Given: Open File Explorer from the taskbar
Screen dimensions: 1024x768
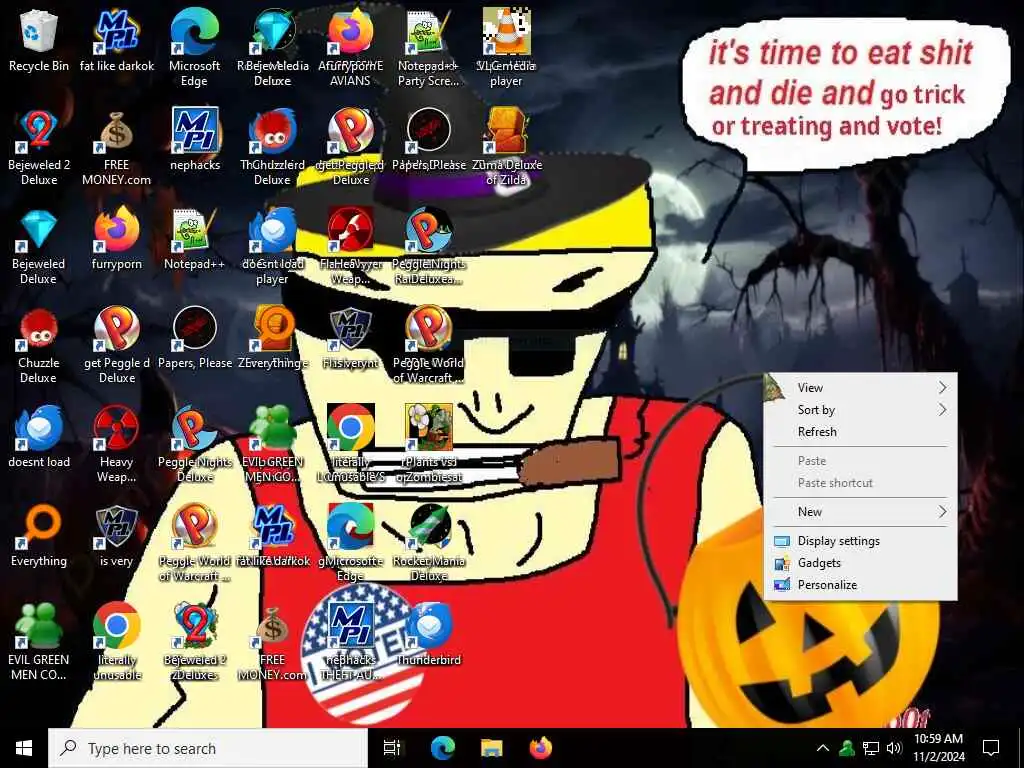Looking at the screenshot, I should click(492, 748).
